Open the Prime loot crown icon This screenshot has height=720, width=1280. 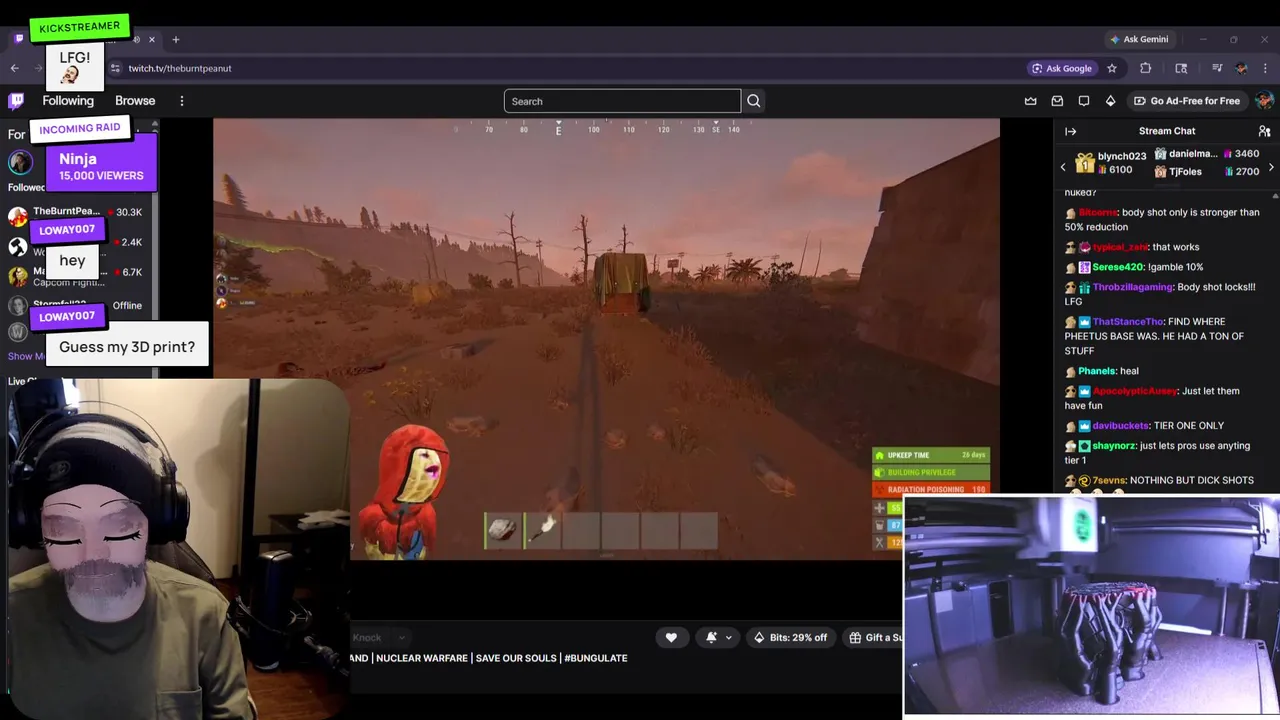pos(1031,101)
